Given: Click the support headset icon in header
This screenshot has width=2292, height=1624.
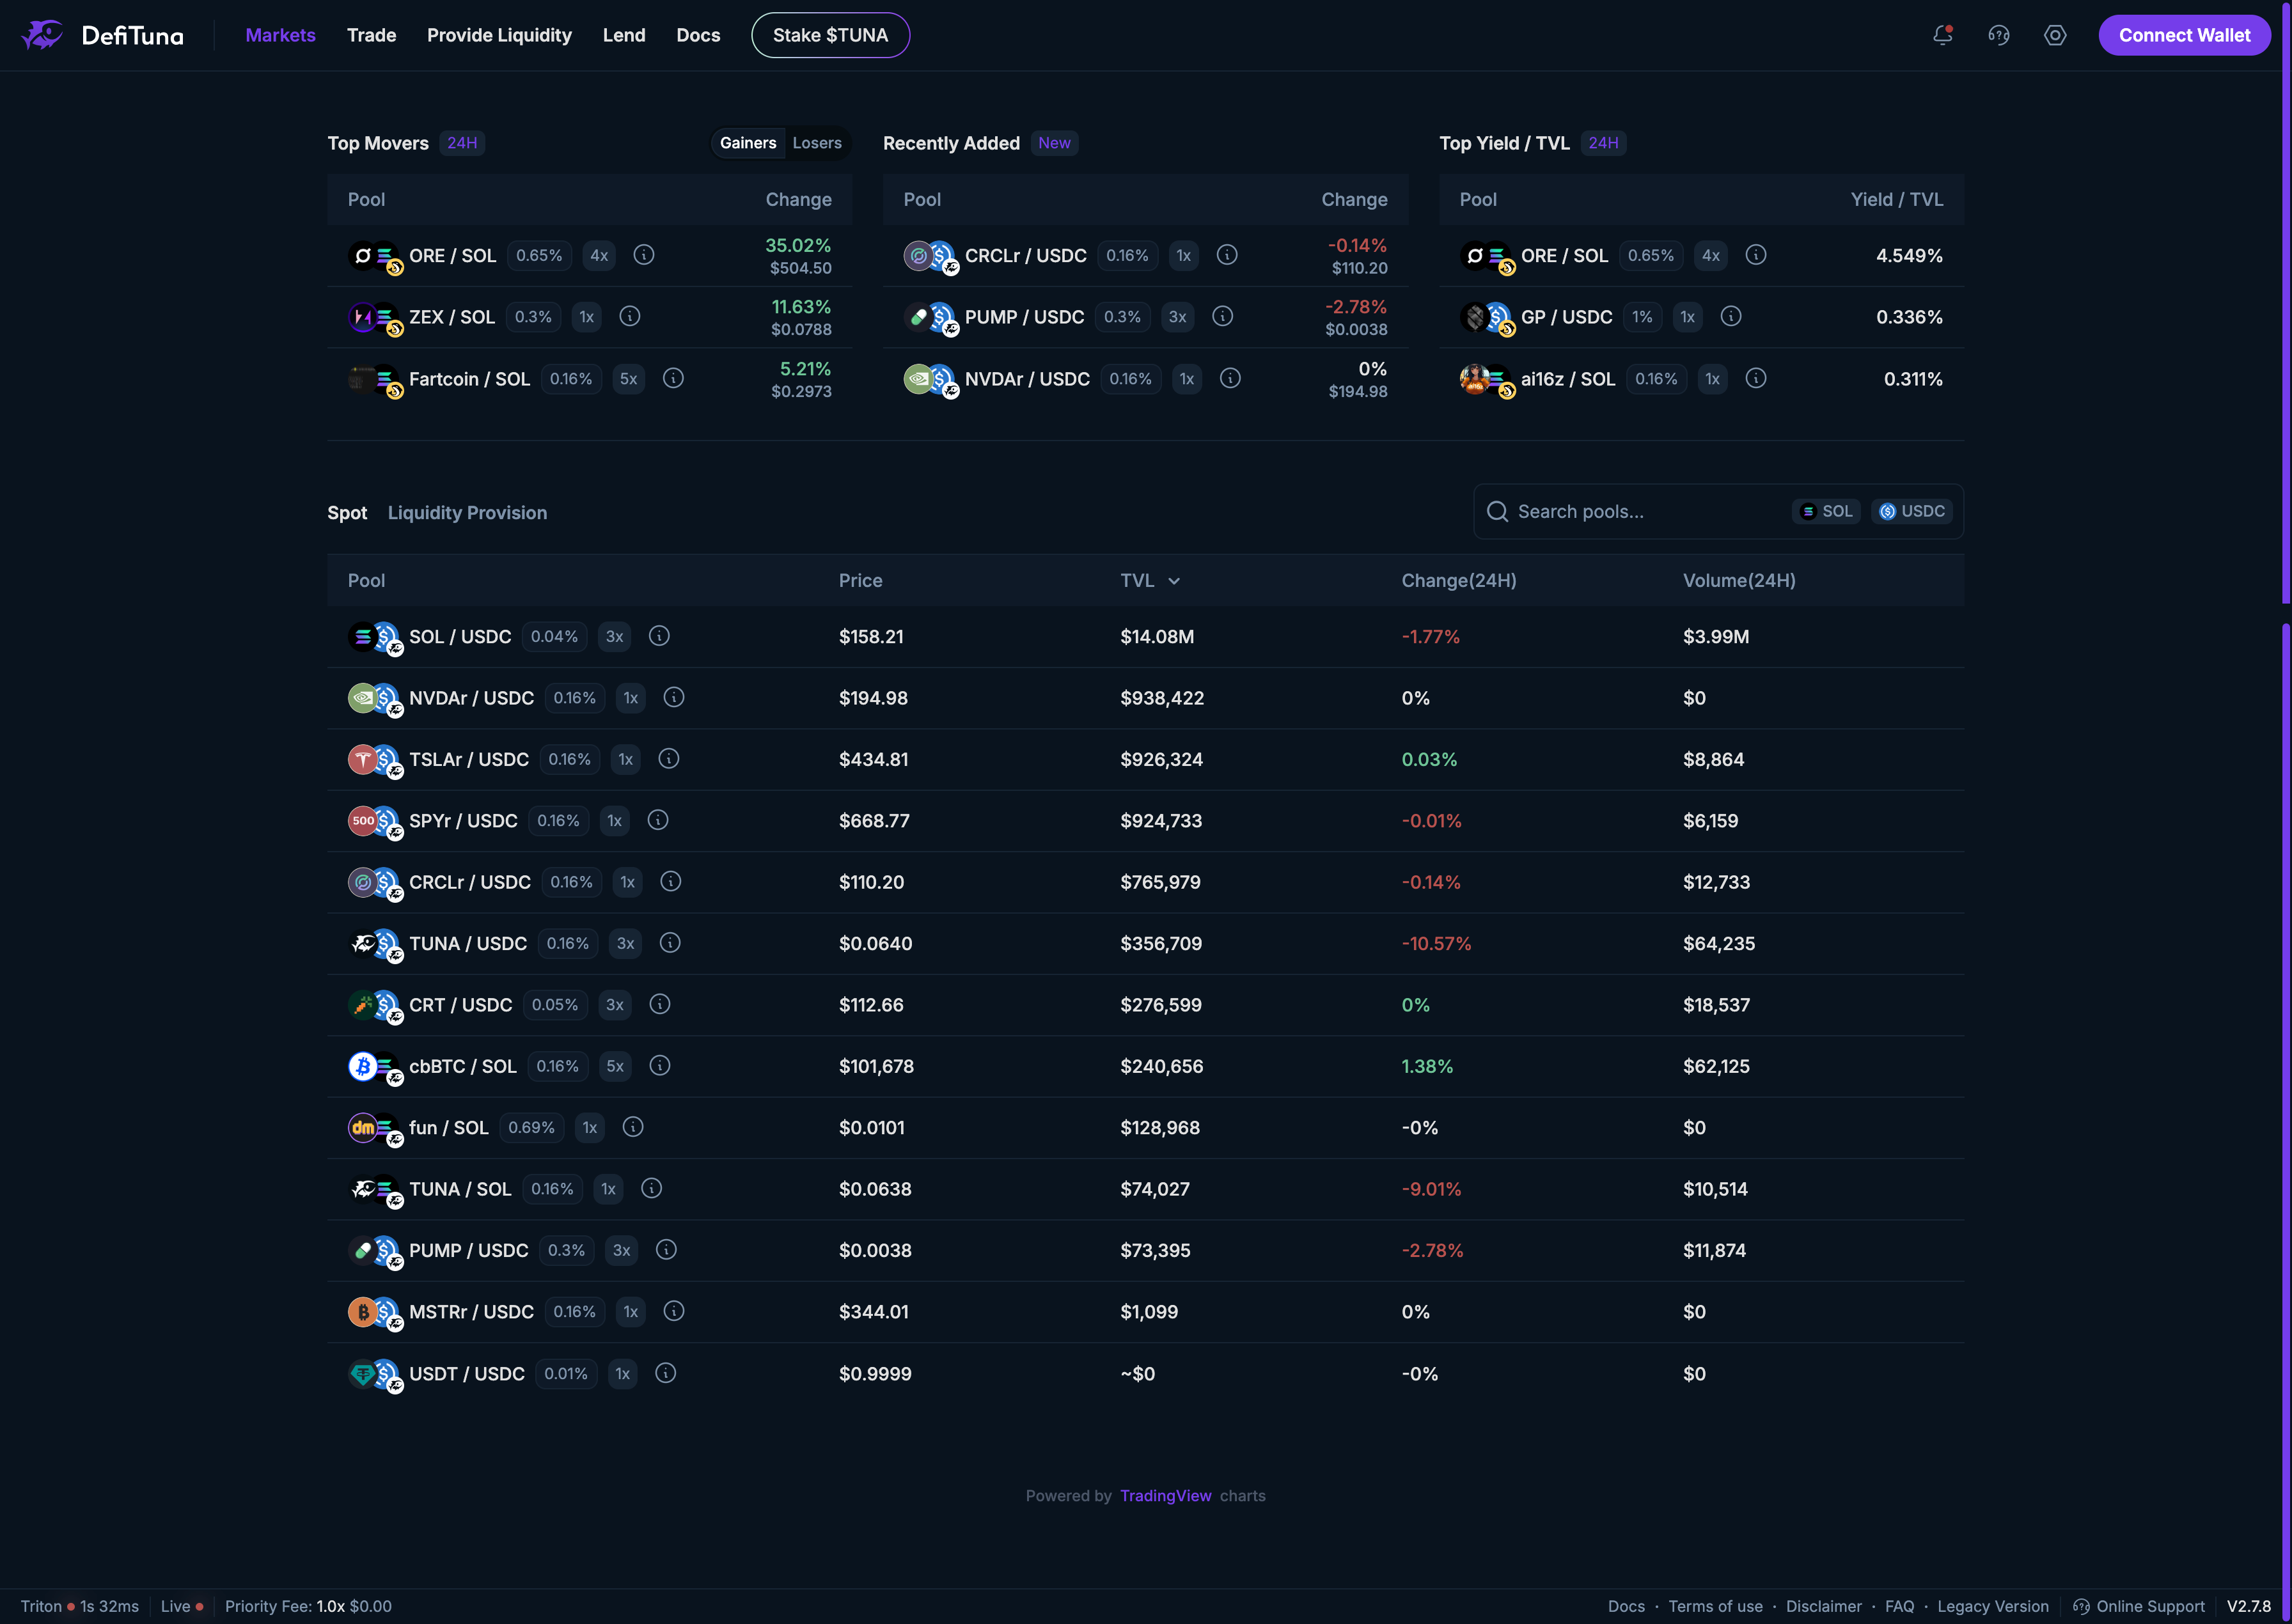Looking at the screenshot, I should click(x=1998, y=35).
